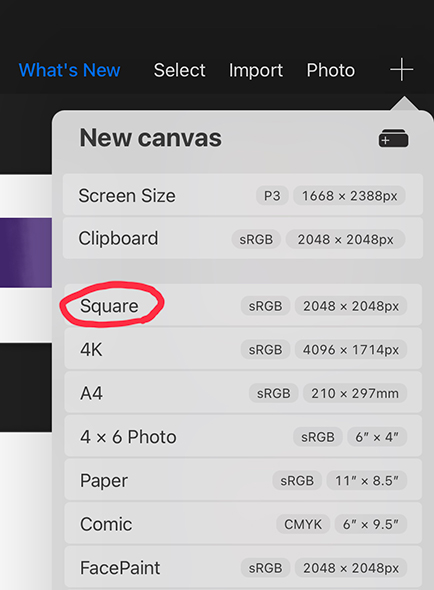434x590 pixels.
Task: Click the P3 color profile badge
Action: (x=272, y=196)
